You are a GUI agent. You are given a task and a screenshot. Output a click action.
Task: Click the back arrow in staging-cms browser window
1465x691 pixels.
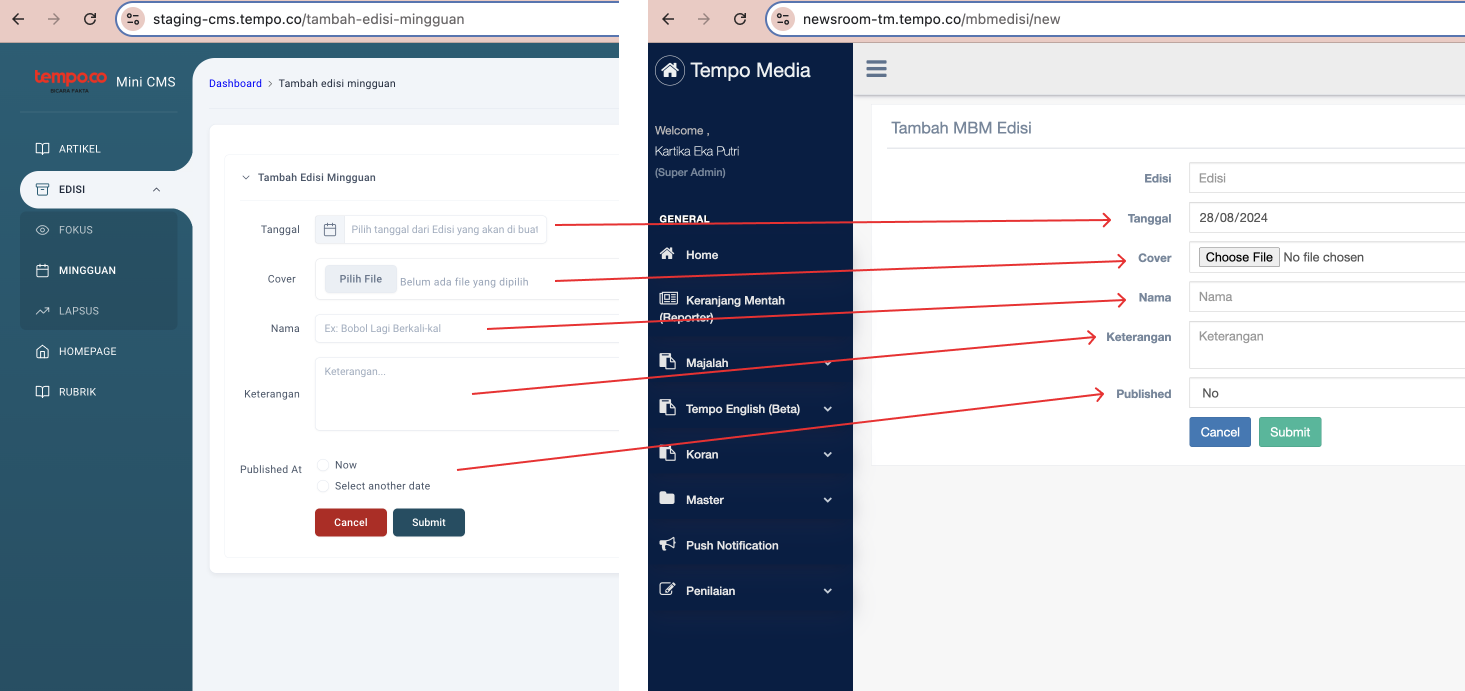pyautogui.click(x=18, y=19)
